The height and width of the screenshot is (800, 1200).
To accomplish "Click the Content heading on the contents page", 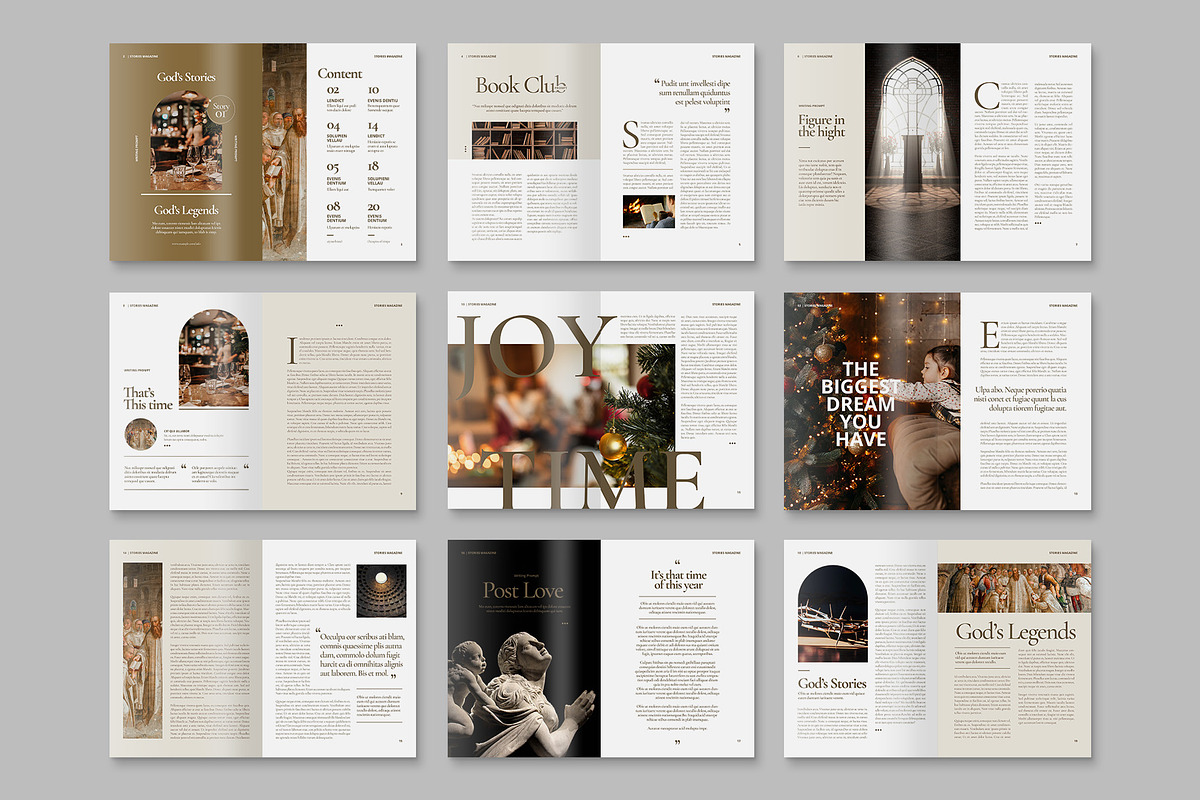I will pyautogui.click(x=340, y=74).
